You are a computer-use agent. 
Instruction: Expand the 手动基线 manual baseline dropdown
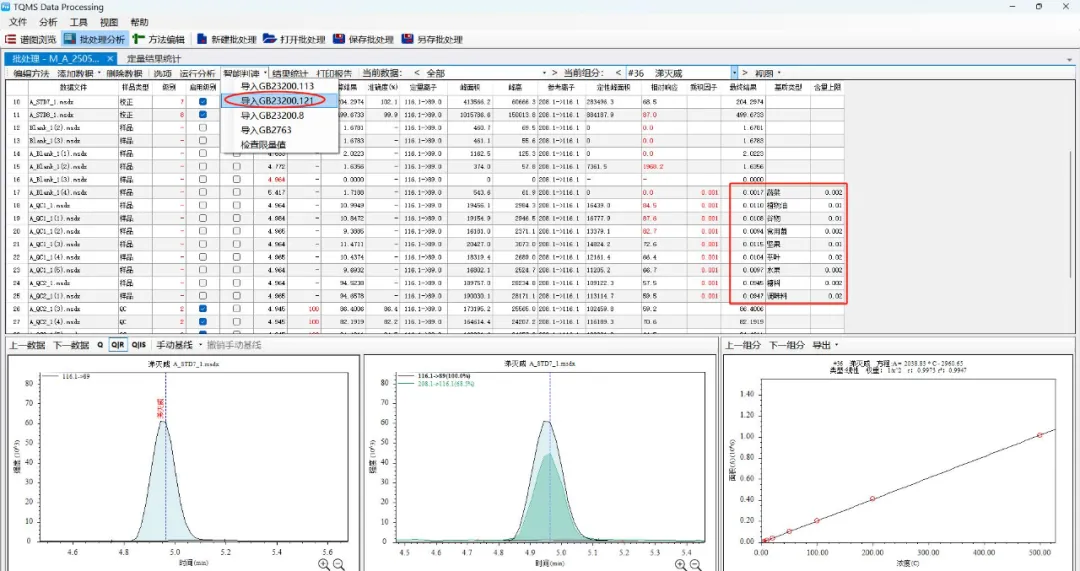tap(199, 345)
